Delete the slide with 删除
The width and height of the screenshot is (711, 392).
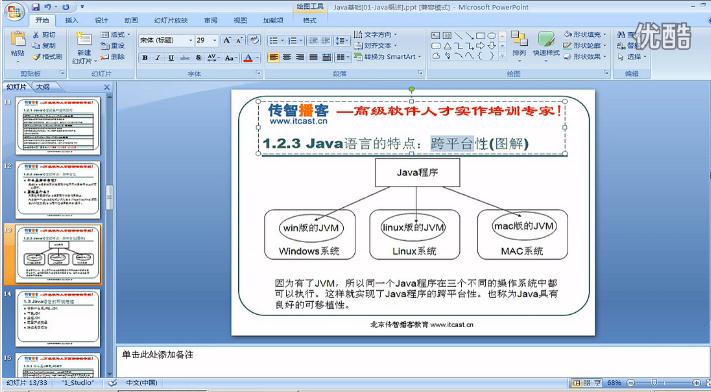[x=113, y=57]
